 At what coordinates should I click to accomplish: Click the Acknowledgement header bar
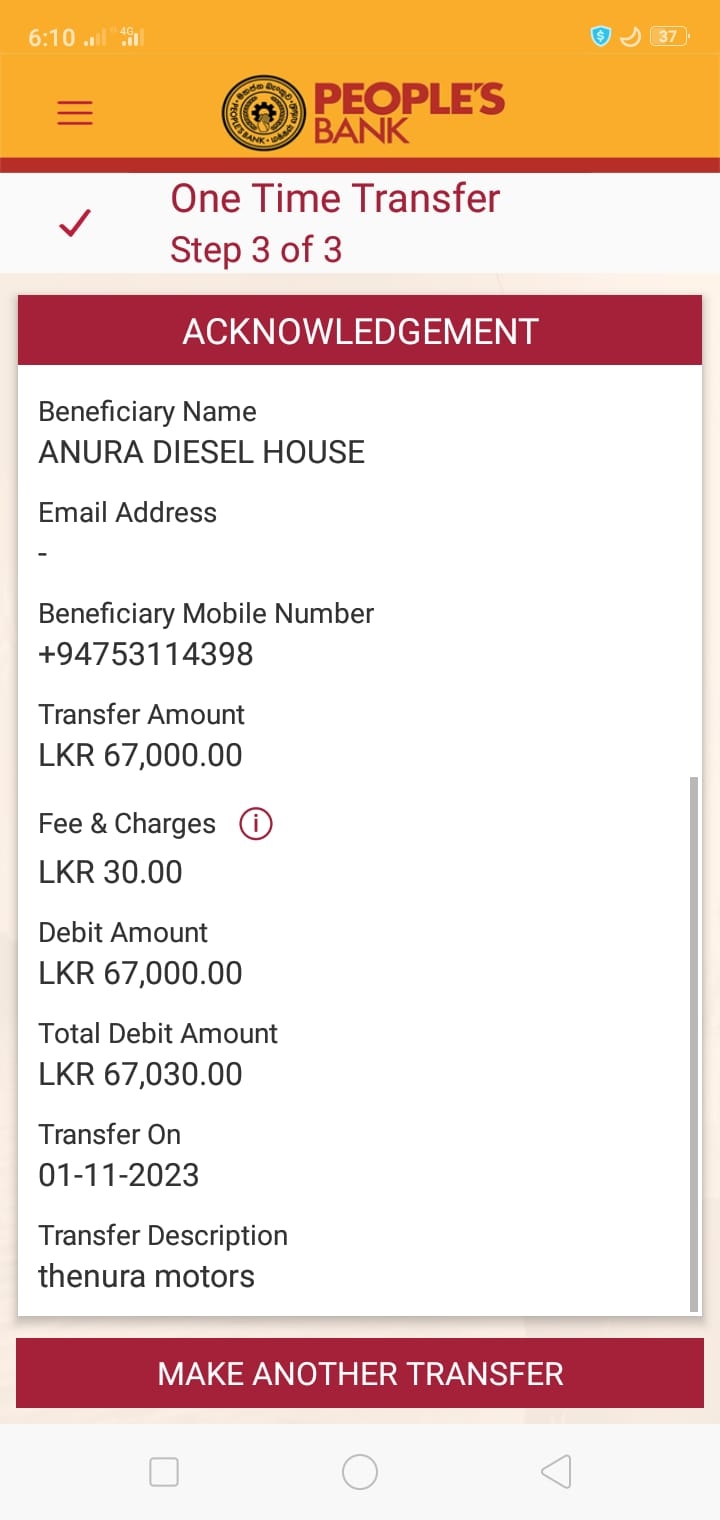pyautogui.click(x=360, y=332)
